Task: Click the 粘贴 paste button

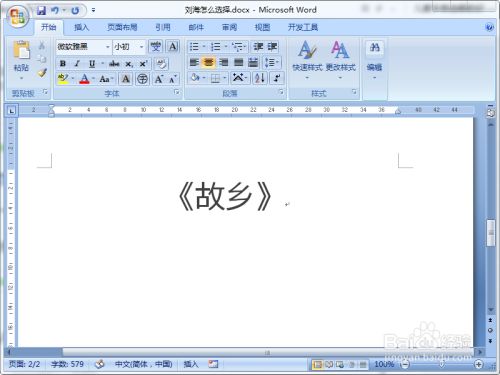Action: coord(21,60)
